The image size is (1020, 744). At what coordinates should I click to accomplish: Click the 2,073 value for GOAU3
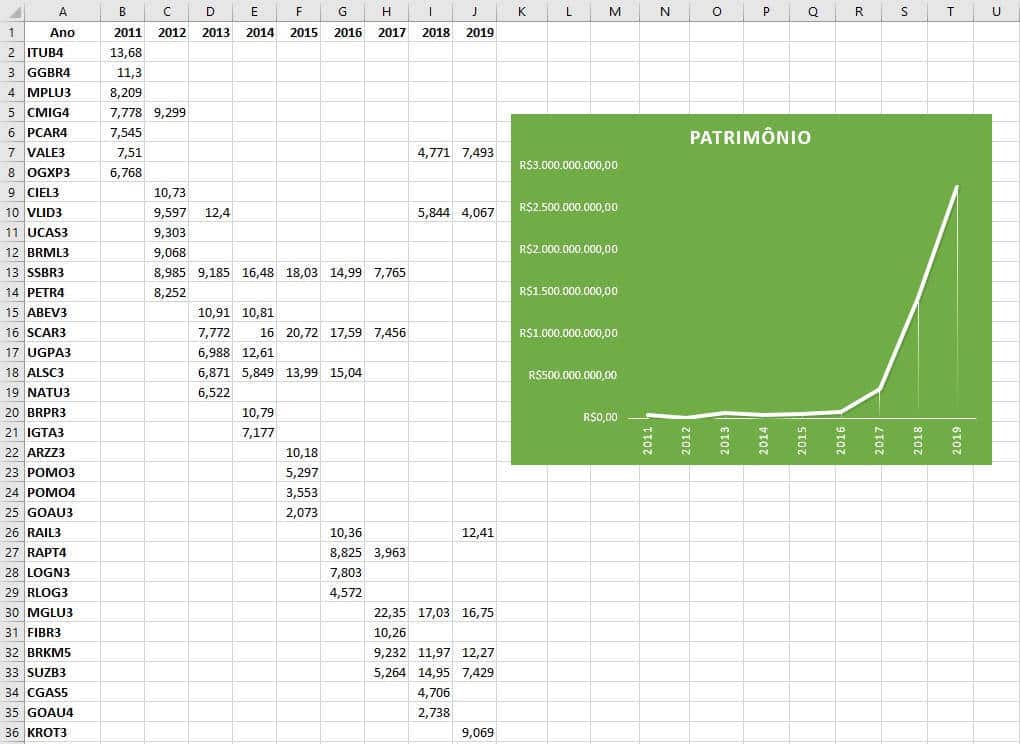click(299, 512)
